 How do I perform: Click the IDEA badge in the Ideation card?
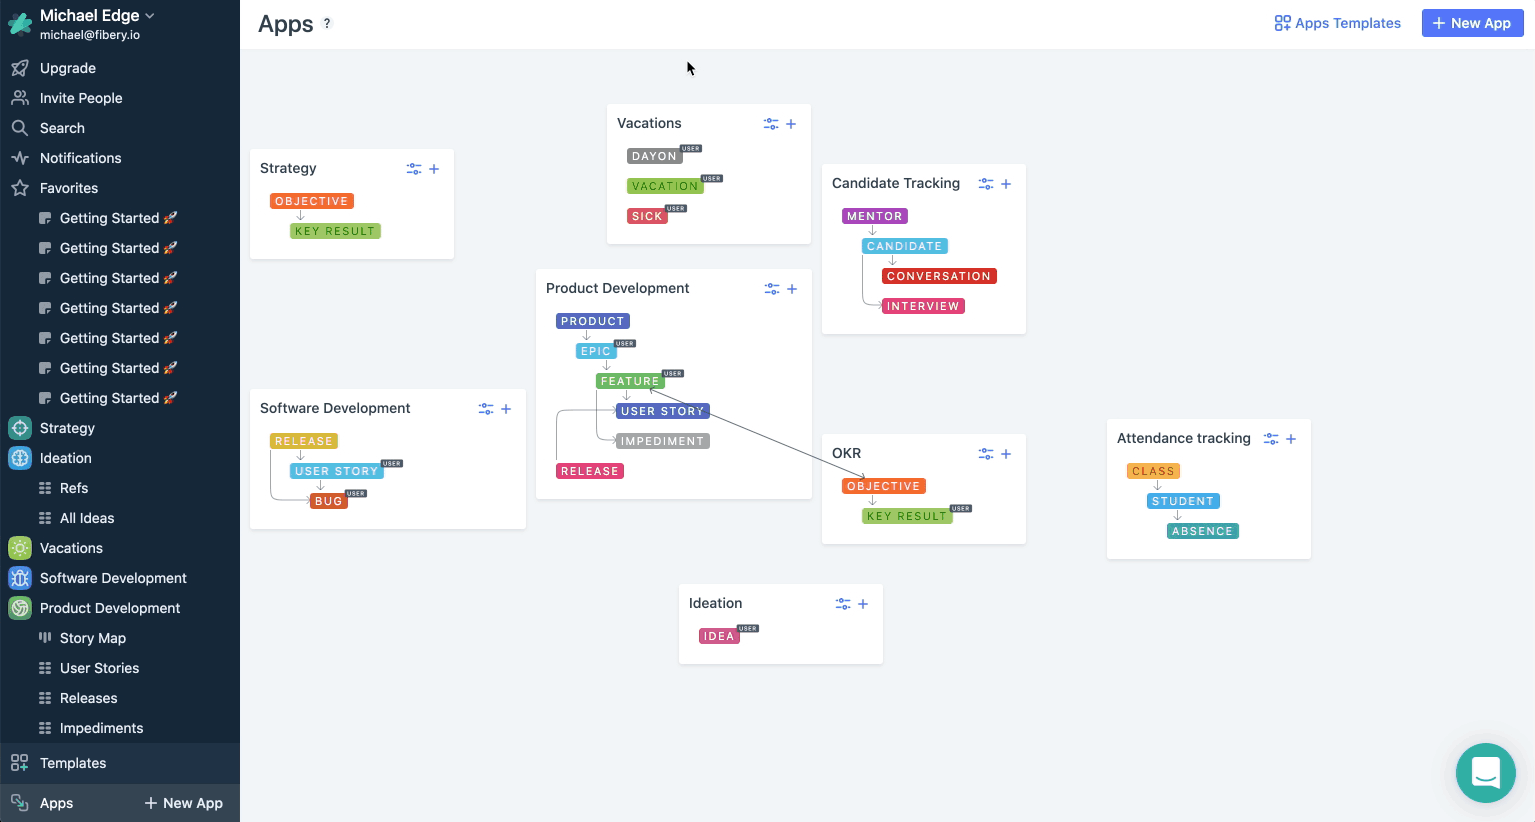coord(719,635)
